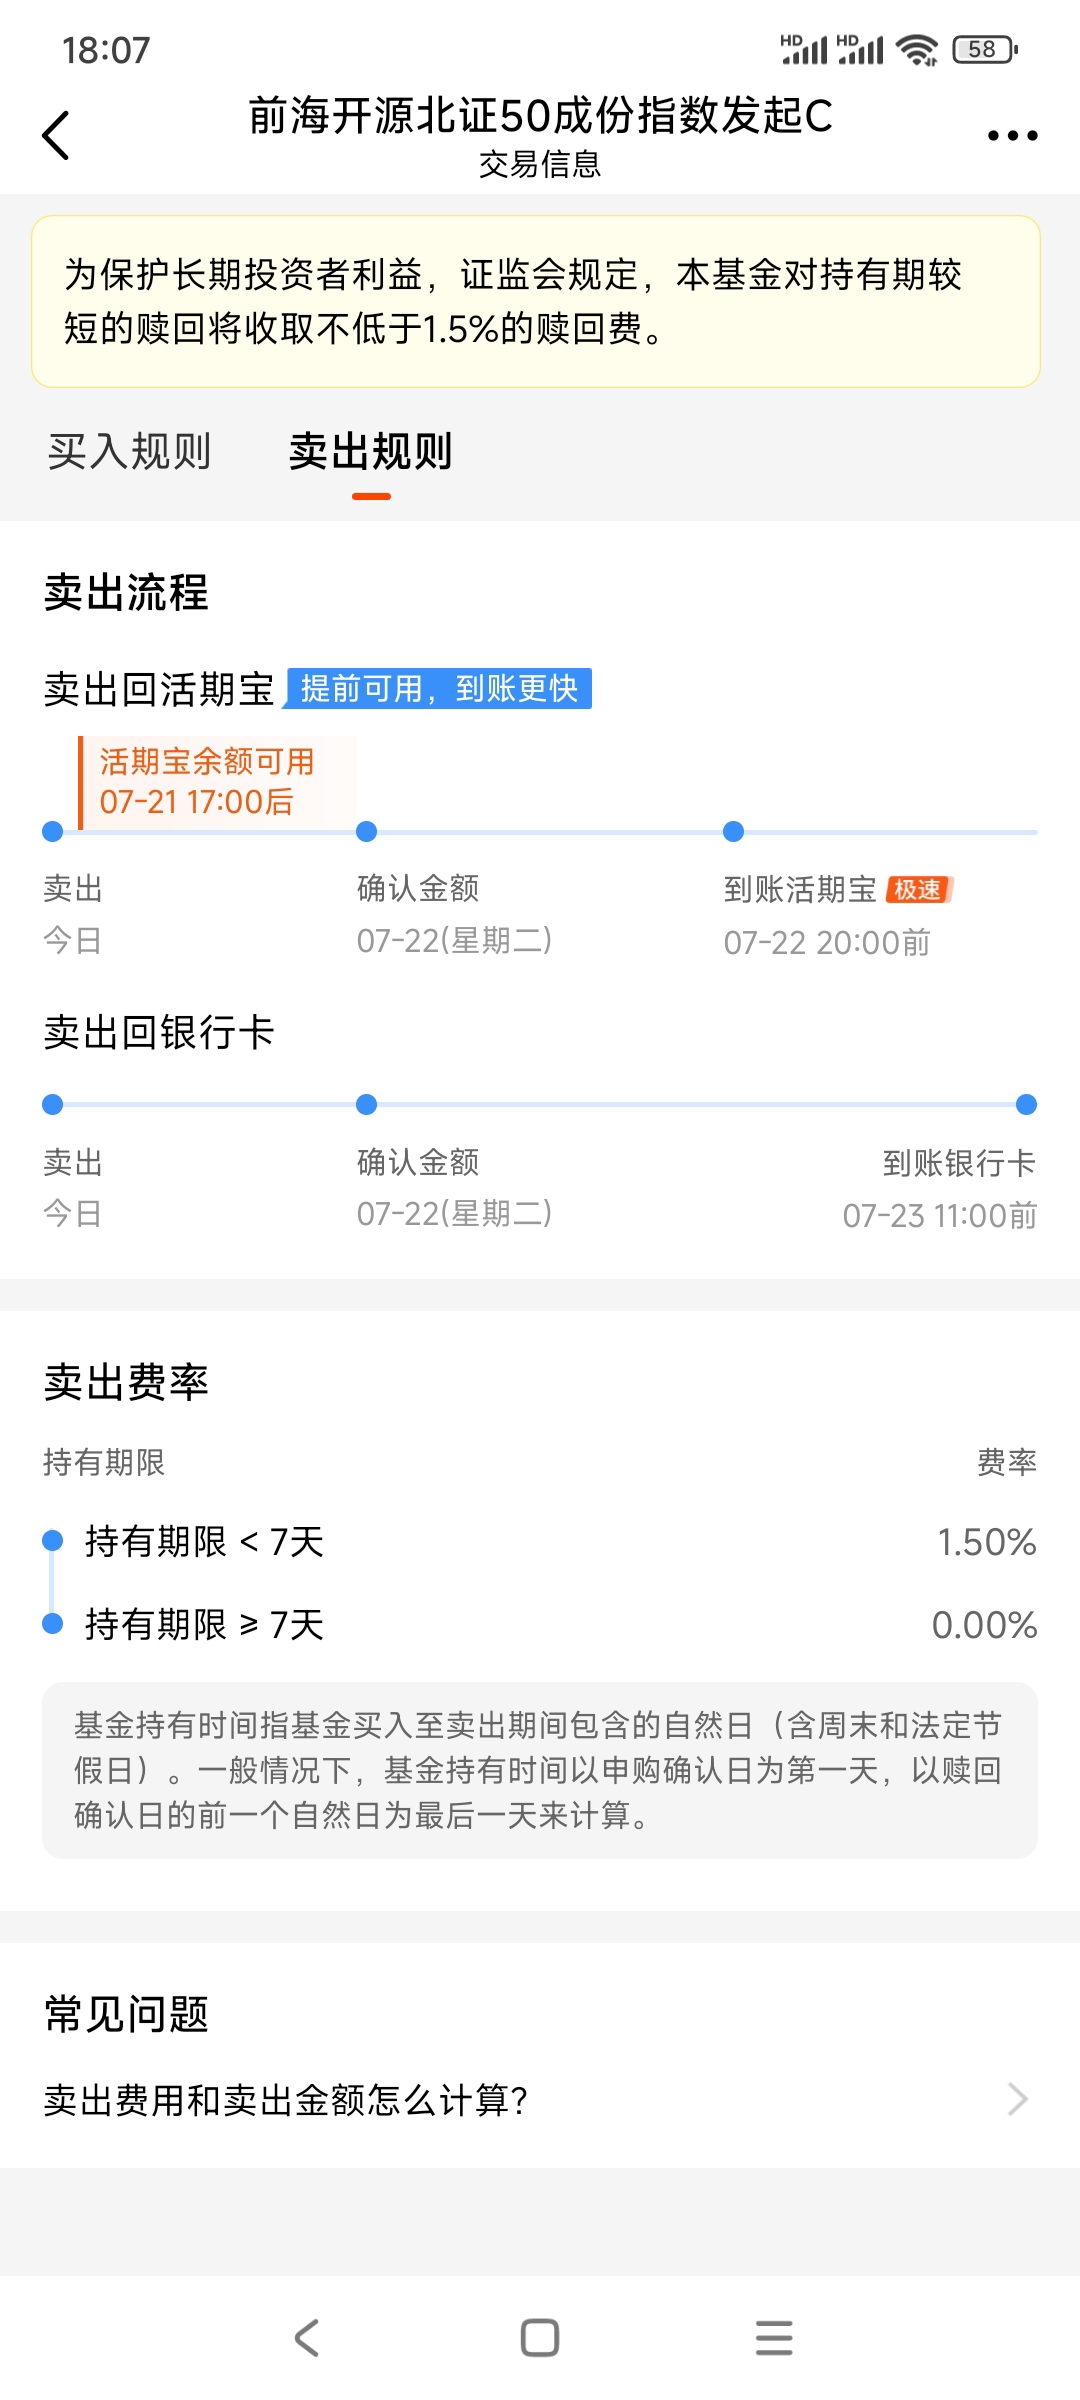Tap the yellow redemption fee notice banner

click(536, 301)
